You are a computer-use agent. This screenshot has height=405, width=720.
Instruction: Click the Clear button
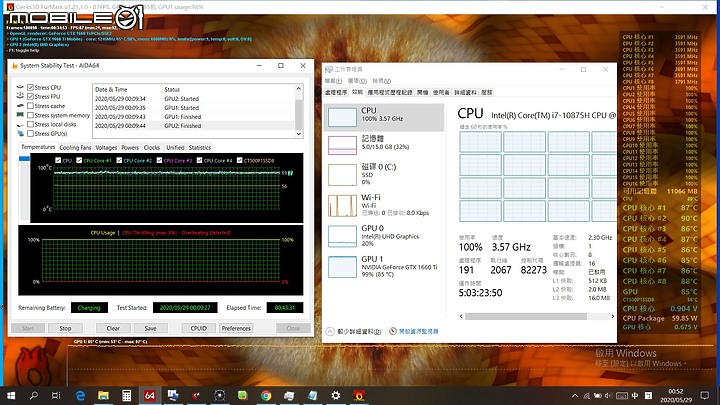113,328
